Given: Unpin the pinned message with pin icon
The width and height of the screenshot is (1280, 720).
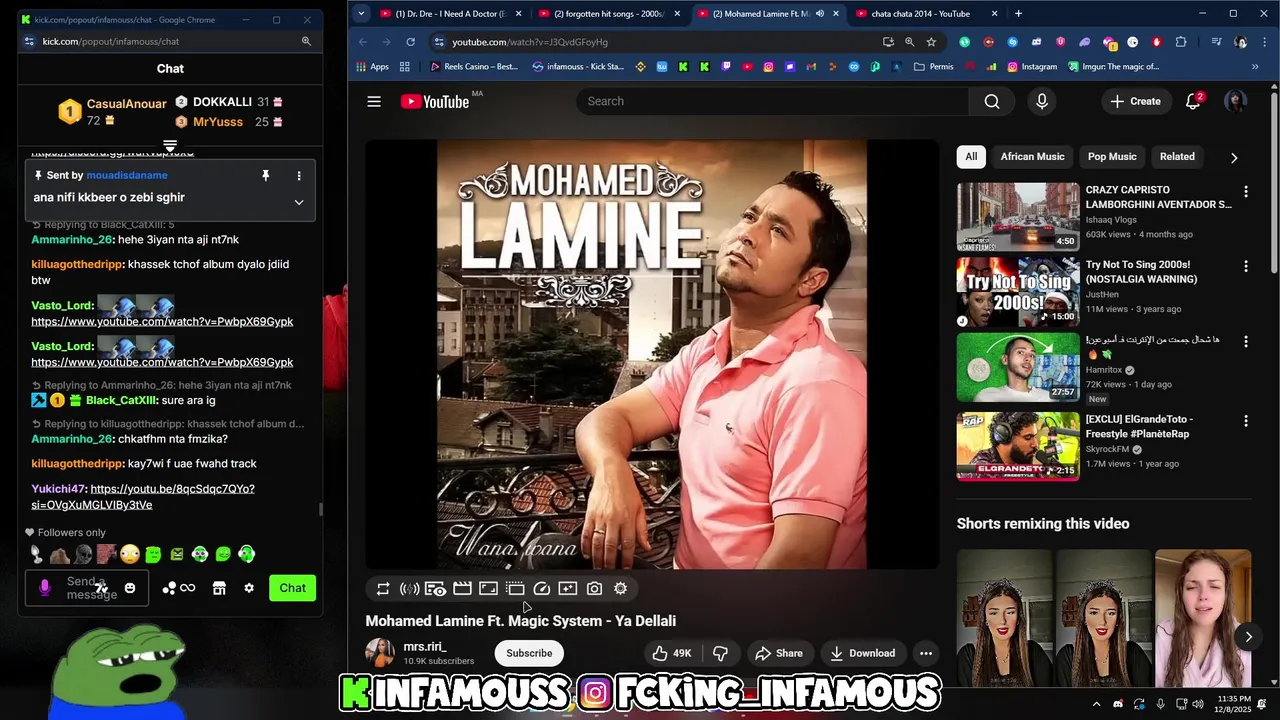Looking at the screenshot, I should pyautogui.click(x=266, y=176).
